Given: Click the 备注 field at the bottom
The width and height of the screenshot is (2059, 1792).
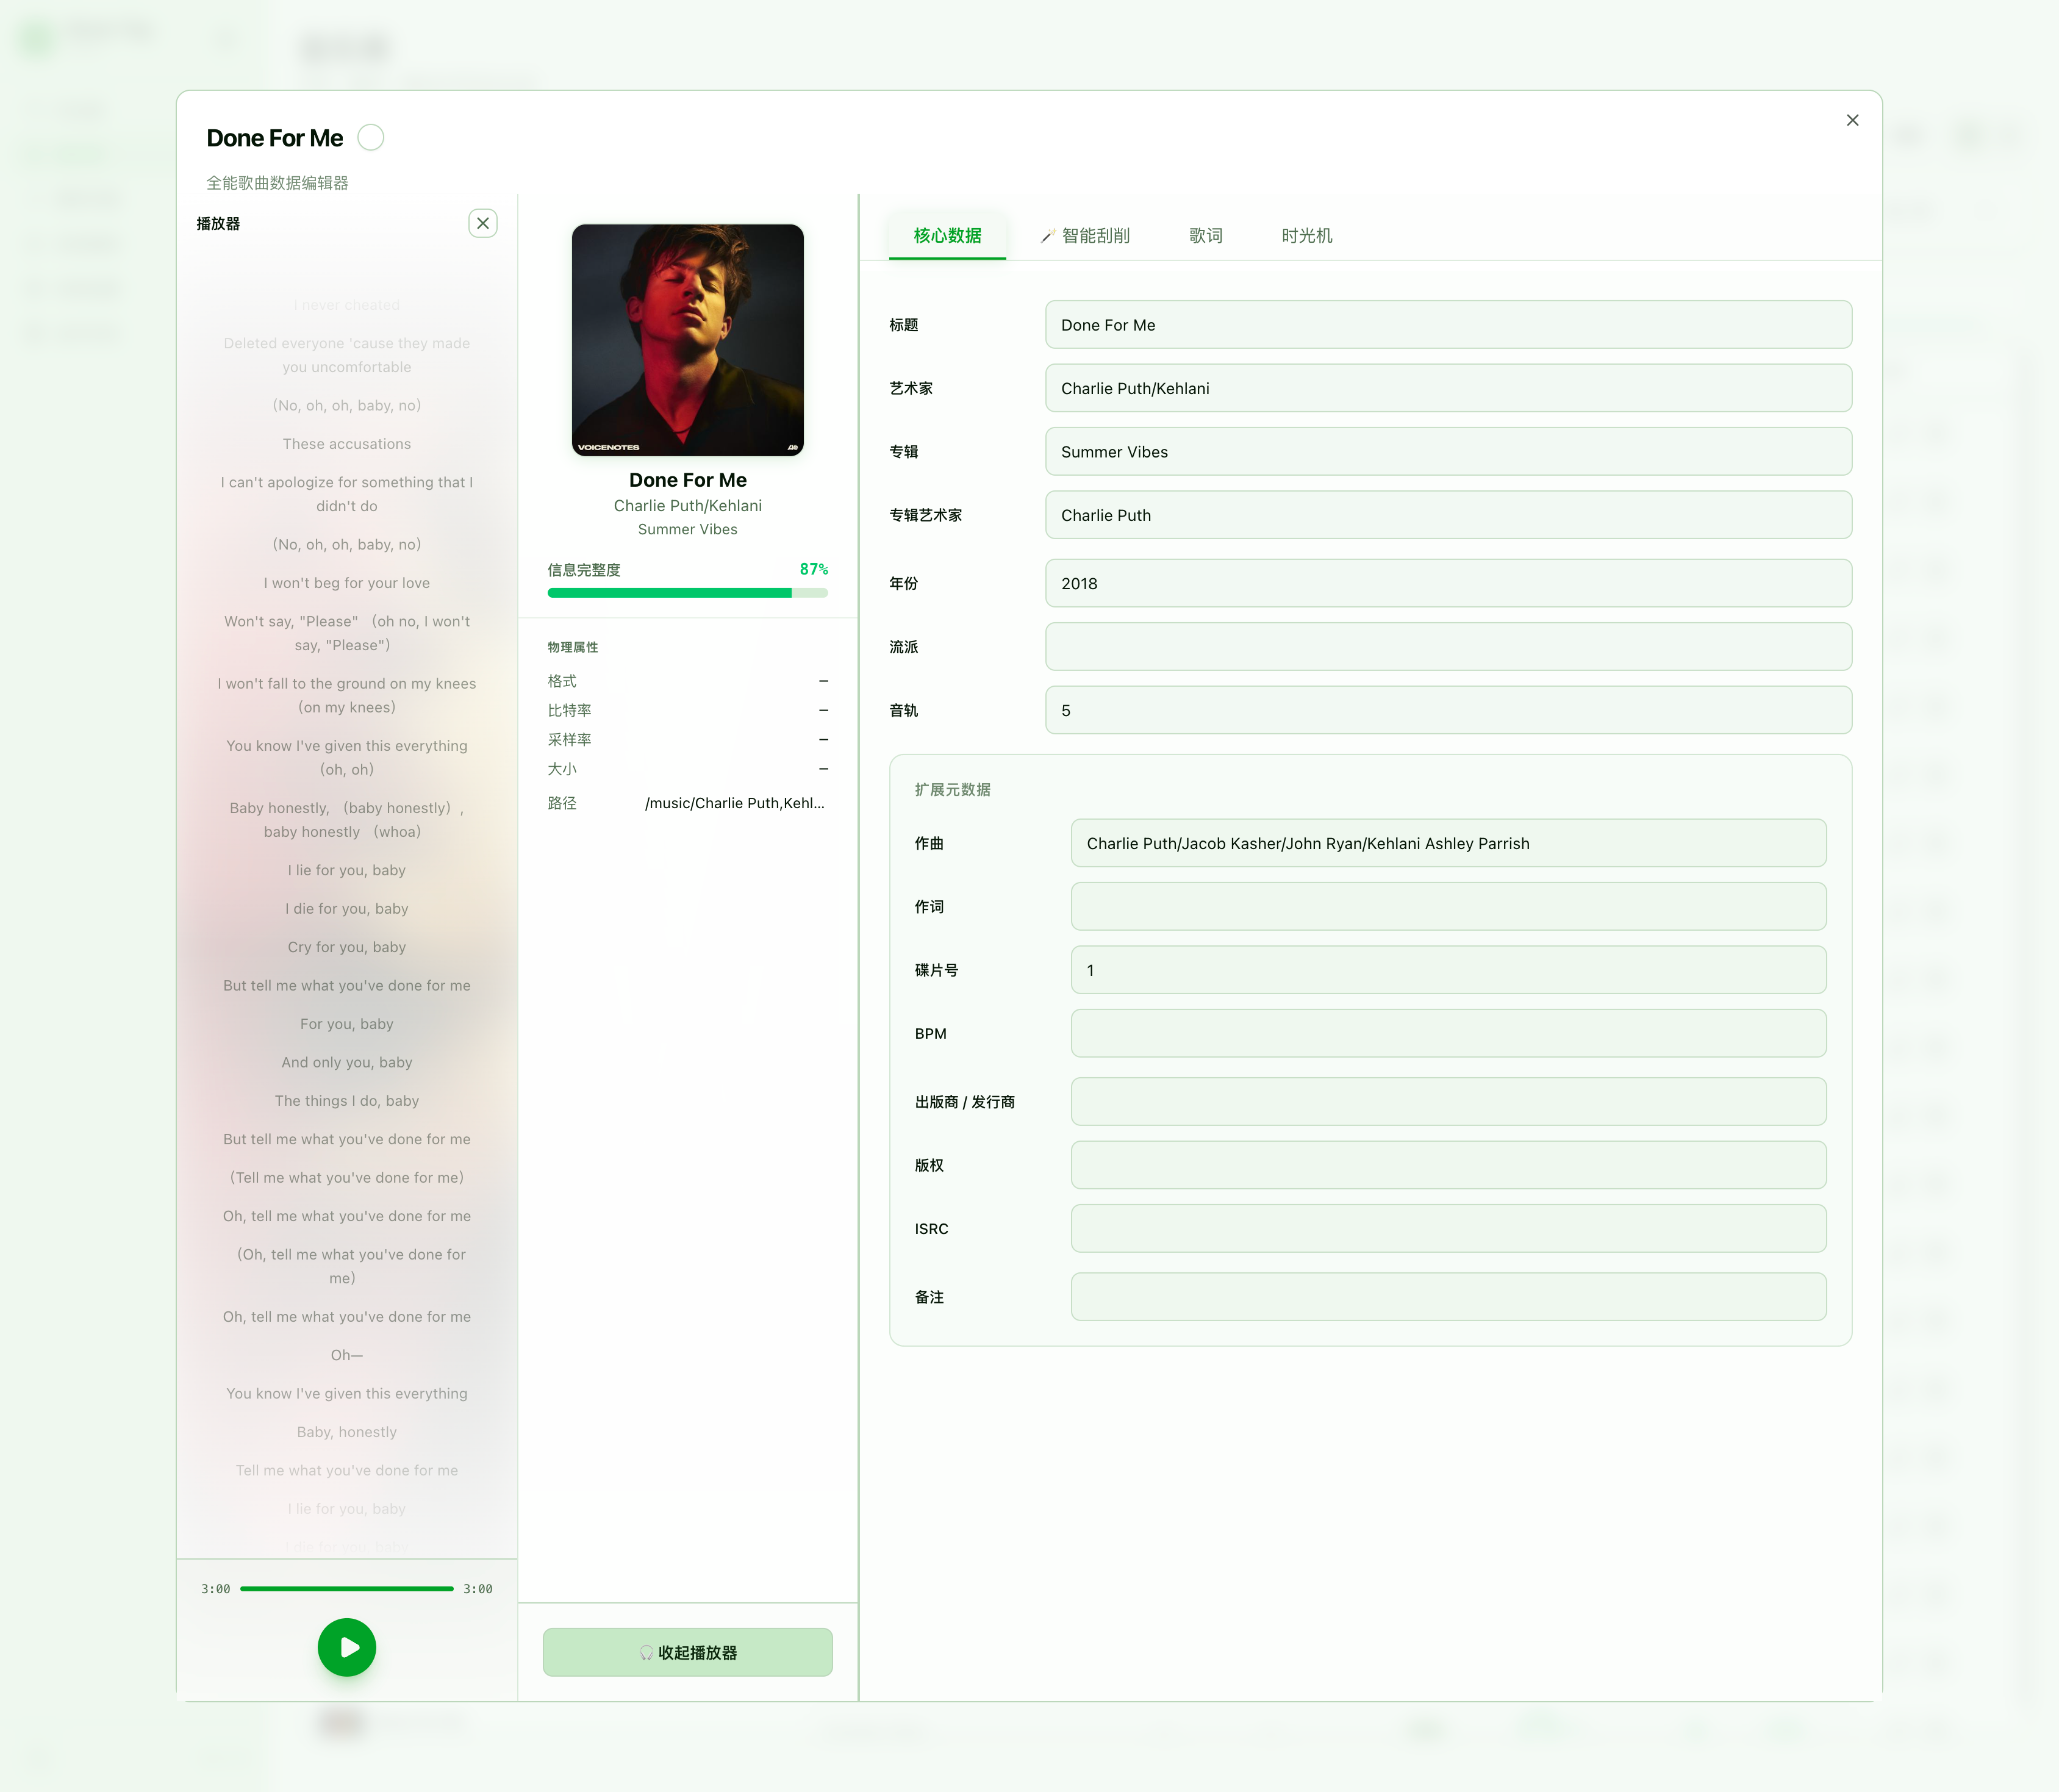Looking at the screenshot, I should coord(1448,1297).
